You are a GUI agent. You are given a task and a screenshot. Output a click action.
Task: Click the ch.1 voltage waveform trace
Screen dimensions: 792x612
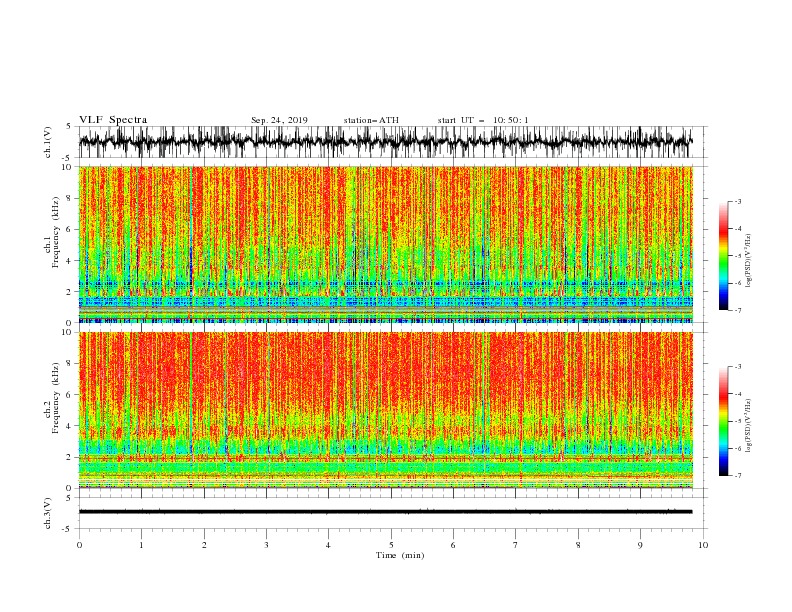click(x=386, y=142)
